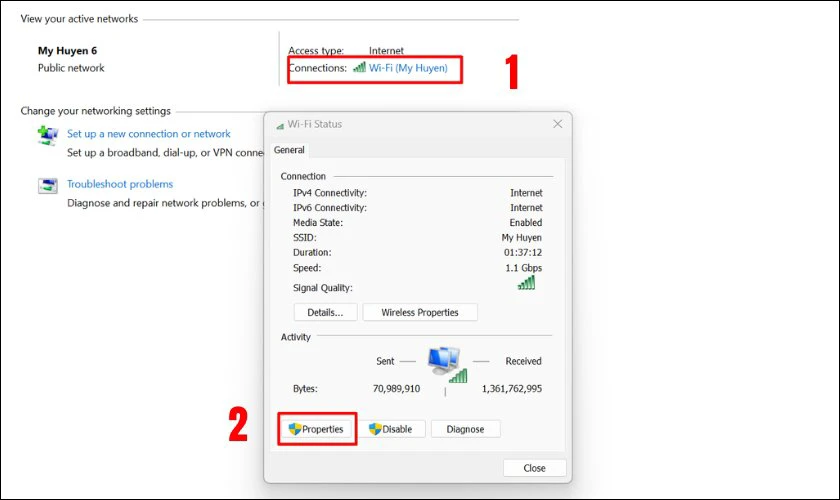Click the Disable button
This screenshot has height=500, width=840.
(x=391, y=429)
